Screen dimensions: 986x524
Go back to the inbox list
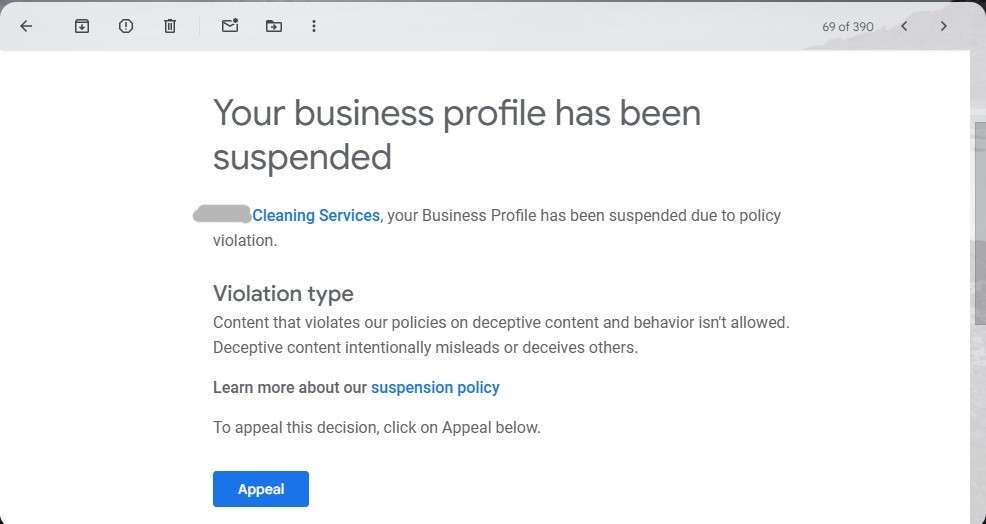(x=26, y=26)
